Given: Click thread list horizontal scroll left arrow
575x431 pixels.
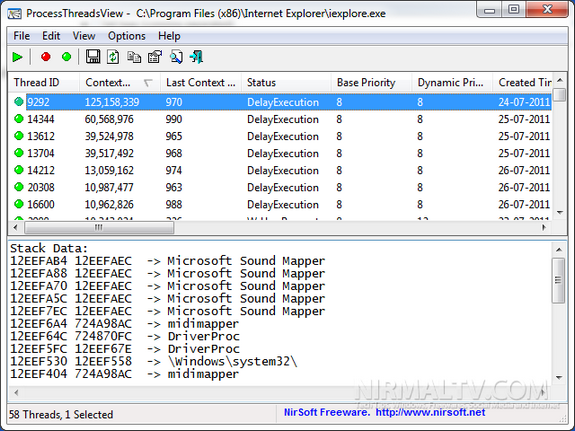Looking at the screenshot, I should click(15, 227).
